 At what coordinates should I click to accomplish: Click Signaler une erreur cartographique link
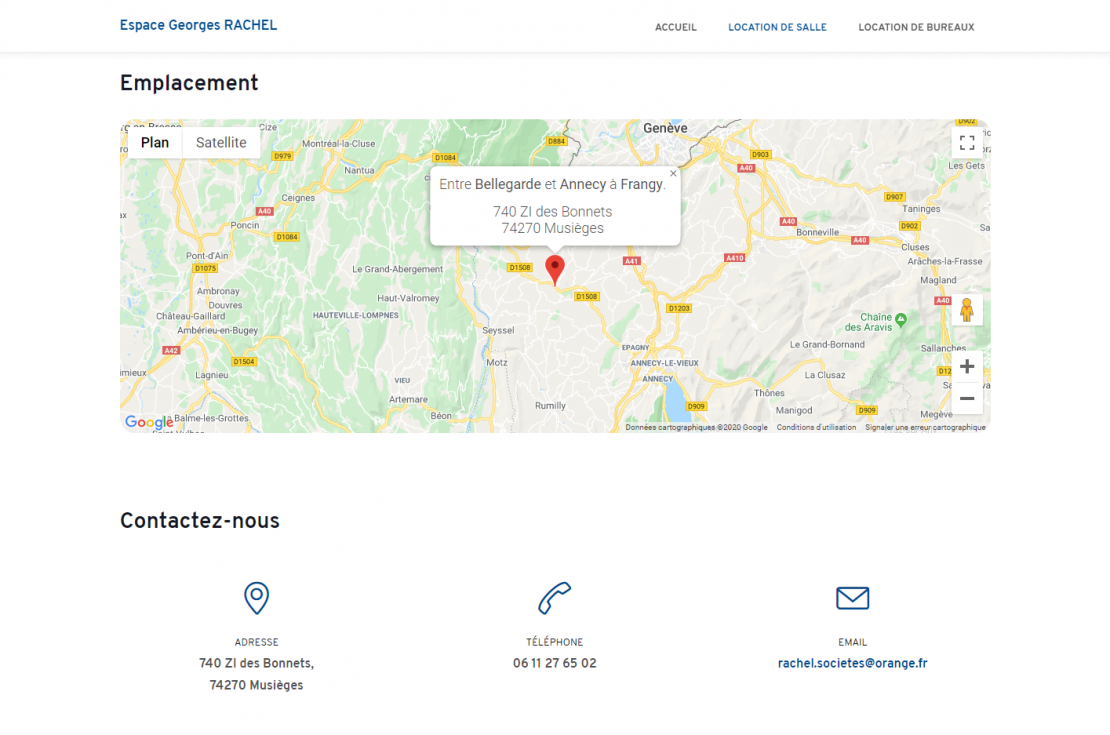[x=925, y=428]
